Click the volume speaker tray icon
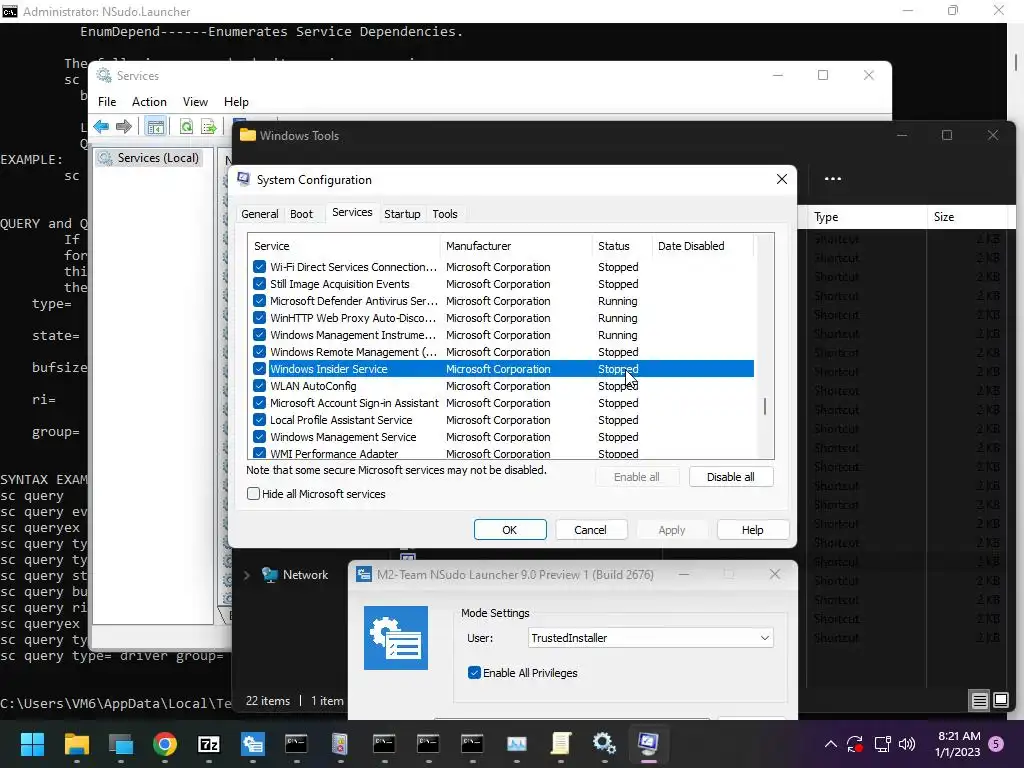The image size is (1024, 768). [907, 744]
